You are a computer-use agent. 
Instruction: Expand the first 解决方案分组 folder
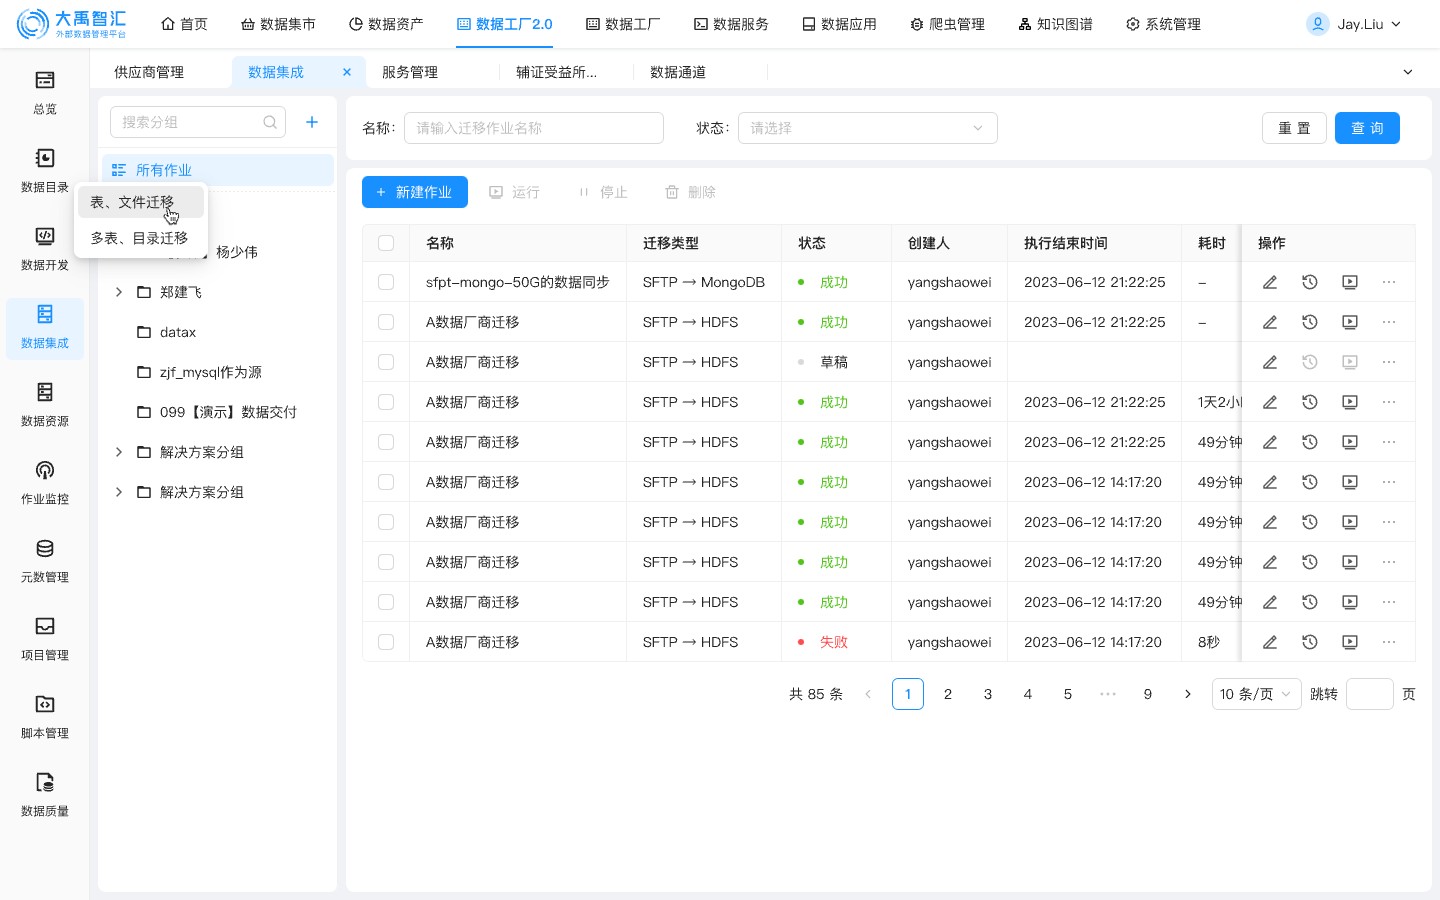[x=119, y=452]
